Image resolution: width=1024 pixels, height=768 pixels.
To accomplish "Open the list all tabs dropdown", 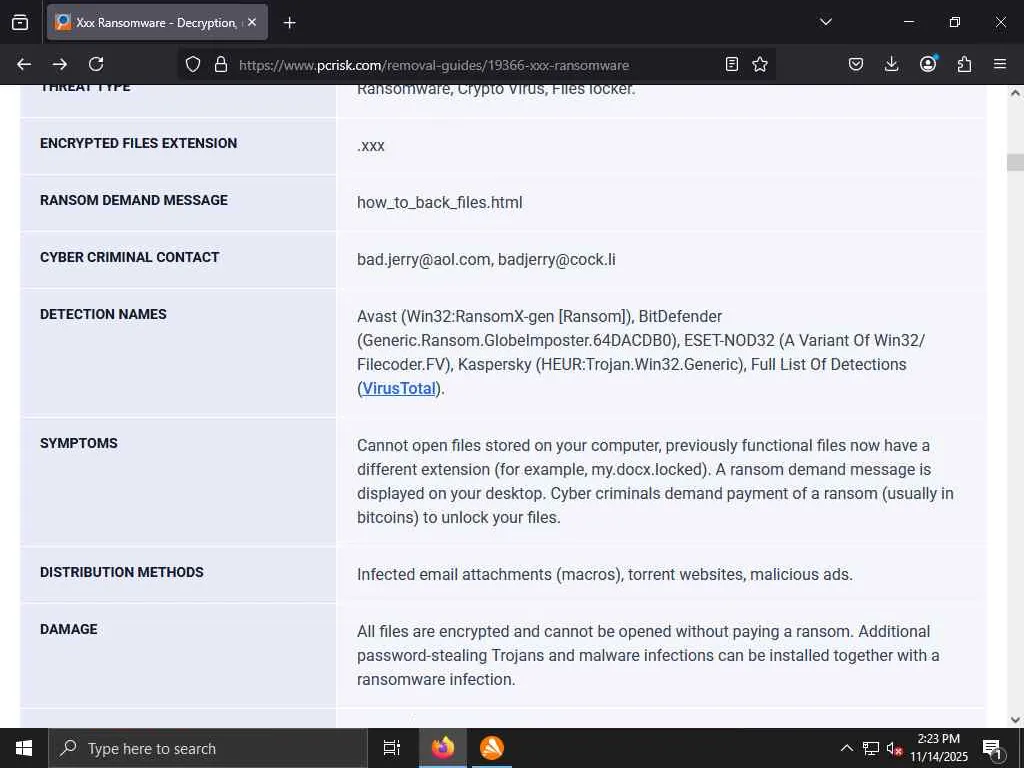I will (825, 22).
